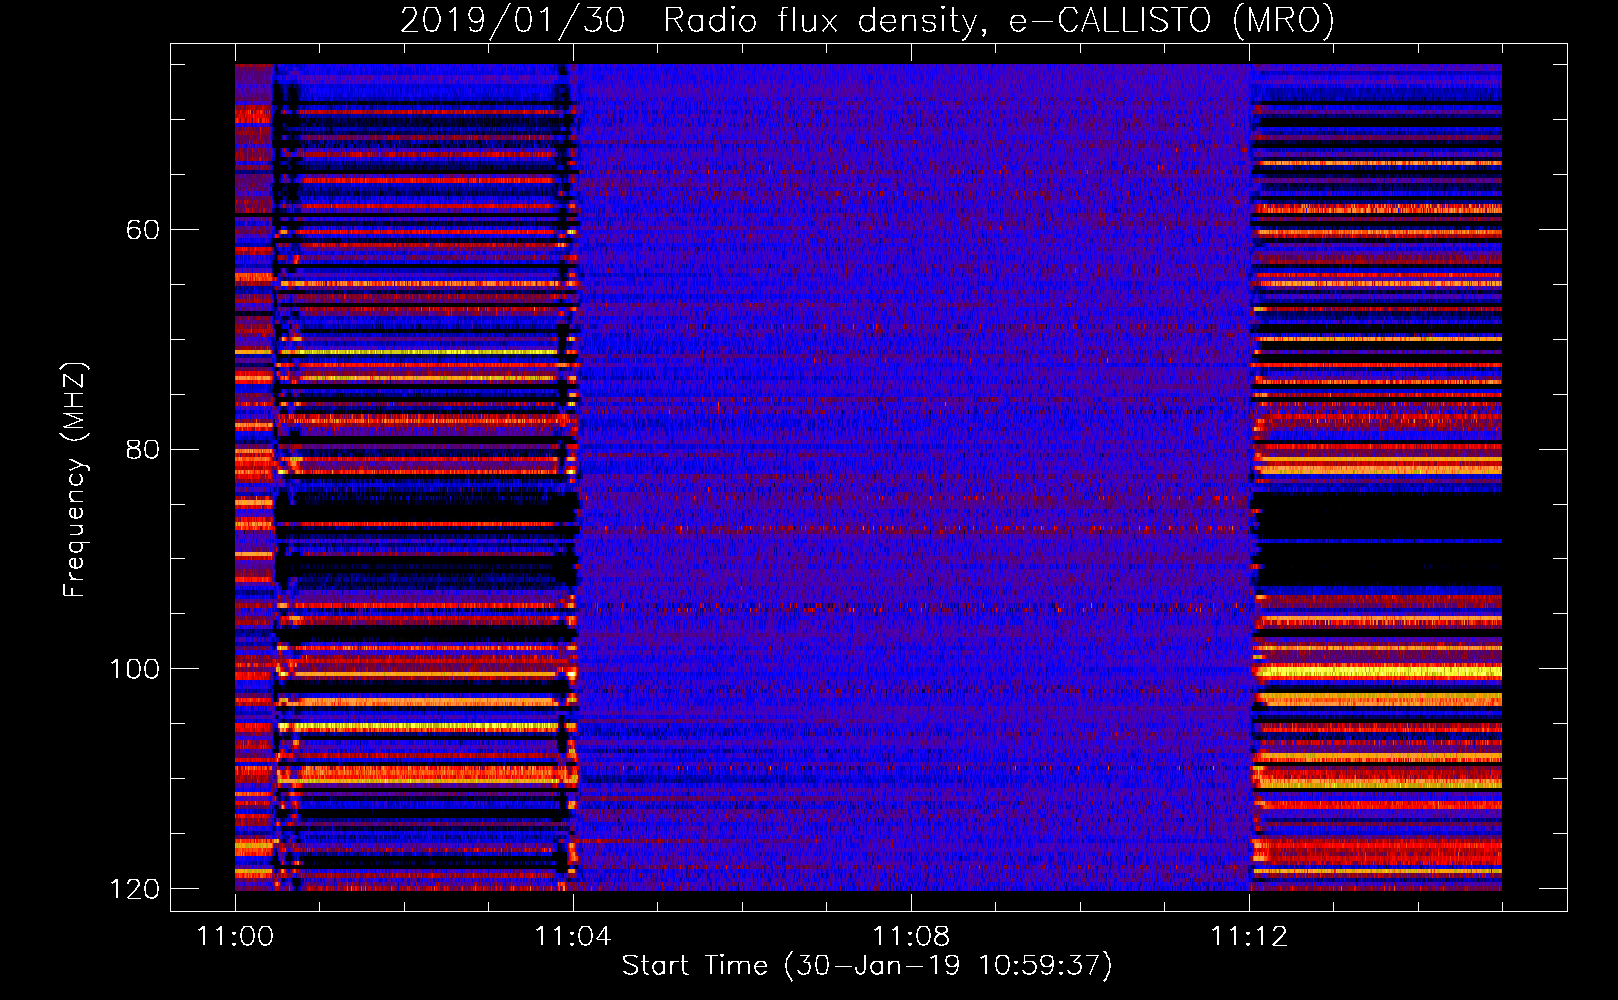Click the 11:08 time tick label
Image resolution: width=1618 pixels, height=1000 pixels.
click(911, 936)
